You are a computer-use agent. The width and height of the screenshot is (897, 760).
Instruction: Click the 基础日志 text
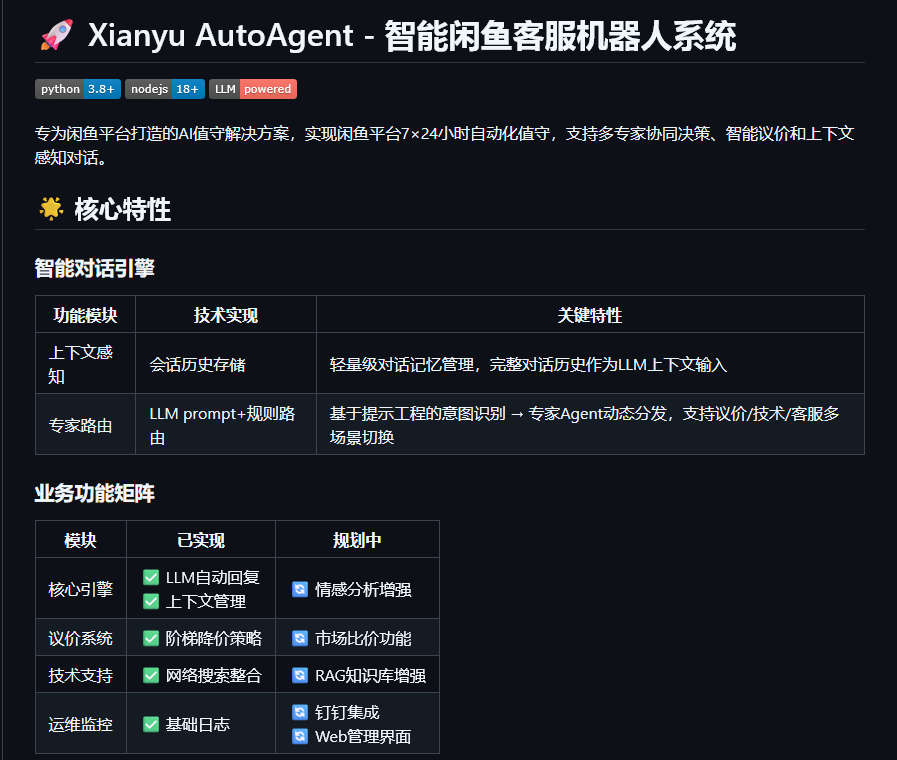tap(197, 725)
